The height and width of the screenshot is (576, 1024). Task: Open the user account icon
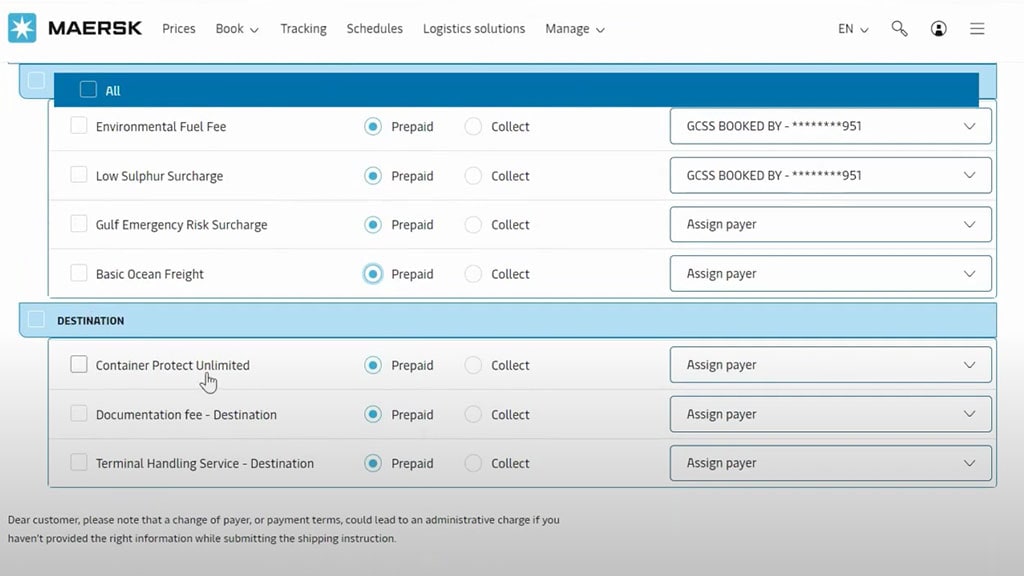click(938, 29)
